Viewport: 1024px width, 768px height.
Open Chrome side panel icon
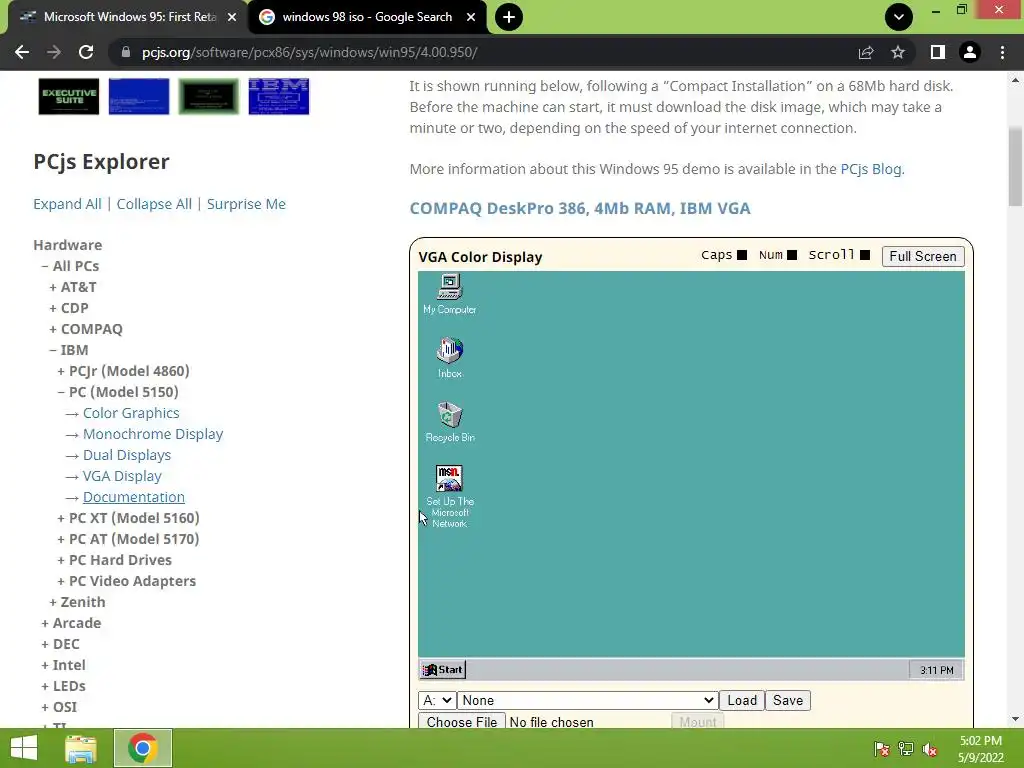click(938, 52)
